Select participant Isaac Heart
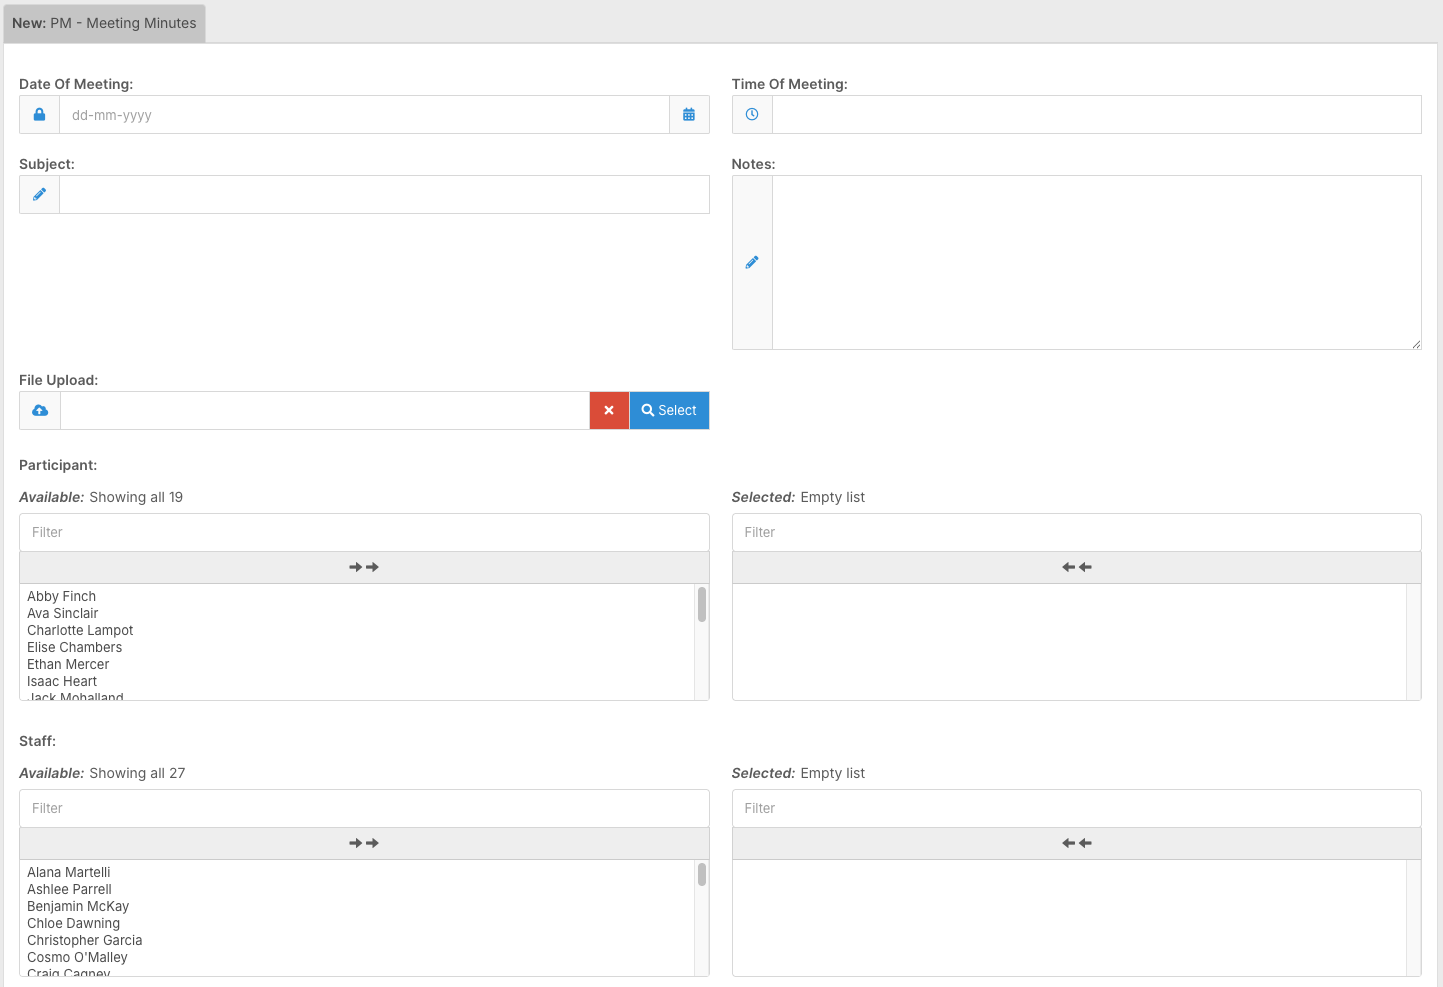The height and width of the screenshot is (987, 1443). tap(62, 682)
